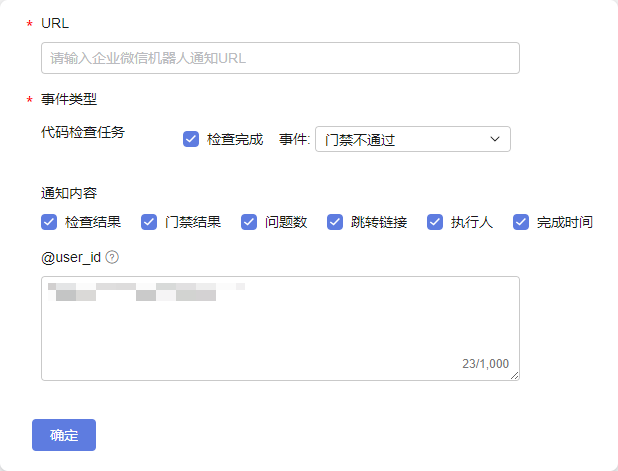Click the textarea resize handle corner
618x471 pixels.
click(x=515, y=376)
